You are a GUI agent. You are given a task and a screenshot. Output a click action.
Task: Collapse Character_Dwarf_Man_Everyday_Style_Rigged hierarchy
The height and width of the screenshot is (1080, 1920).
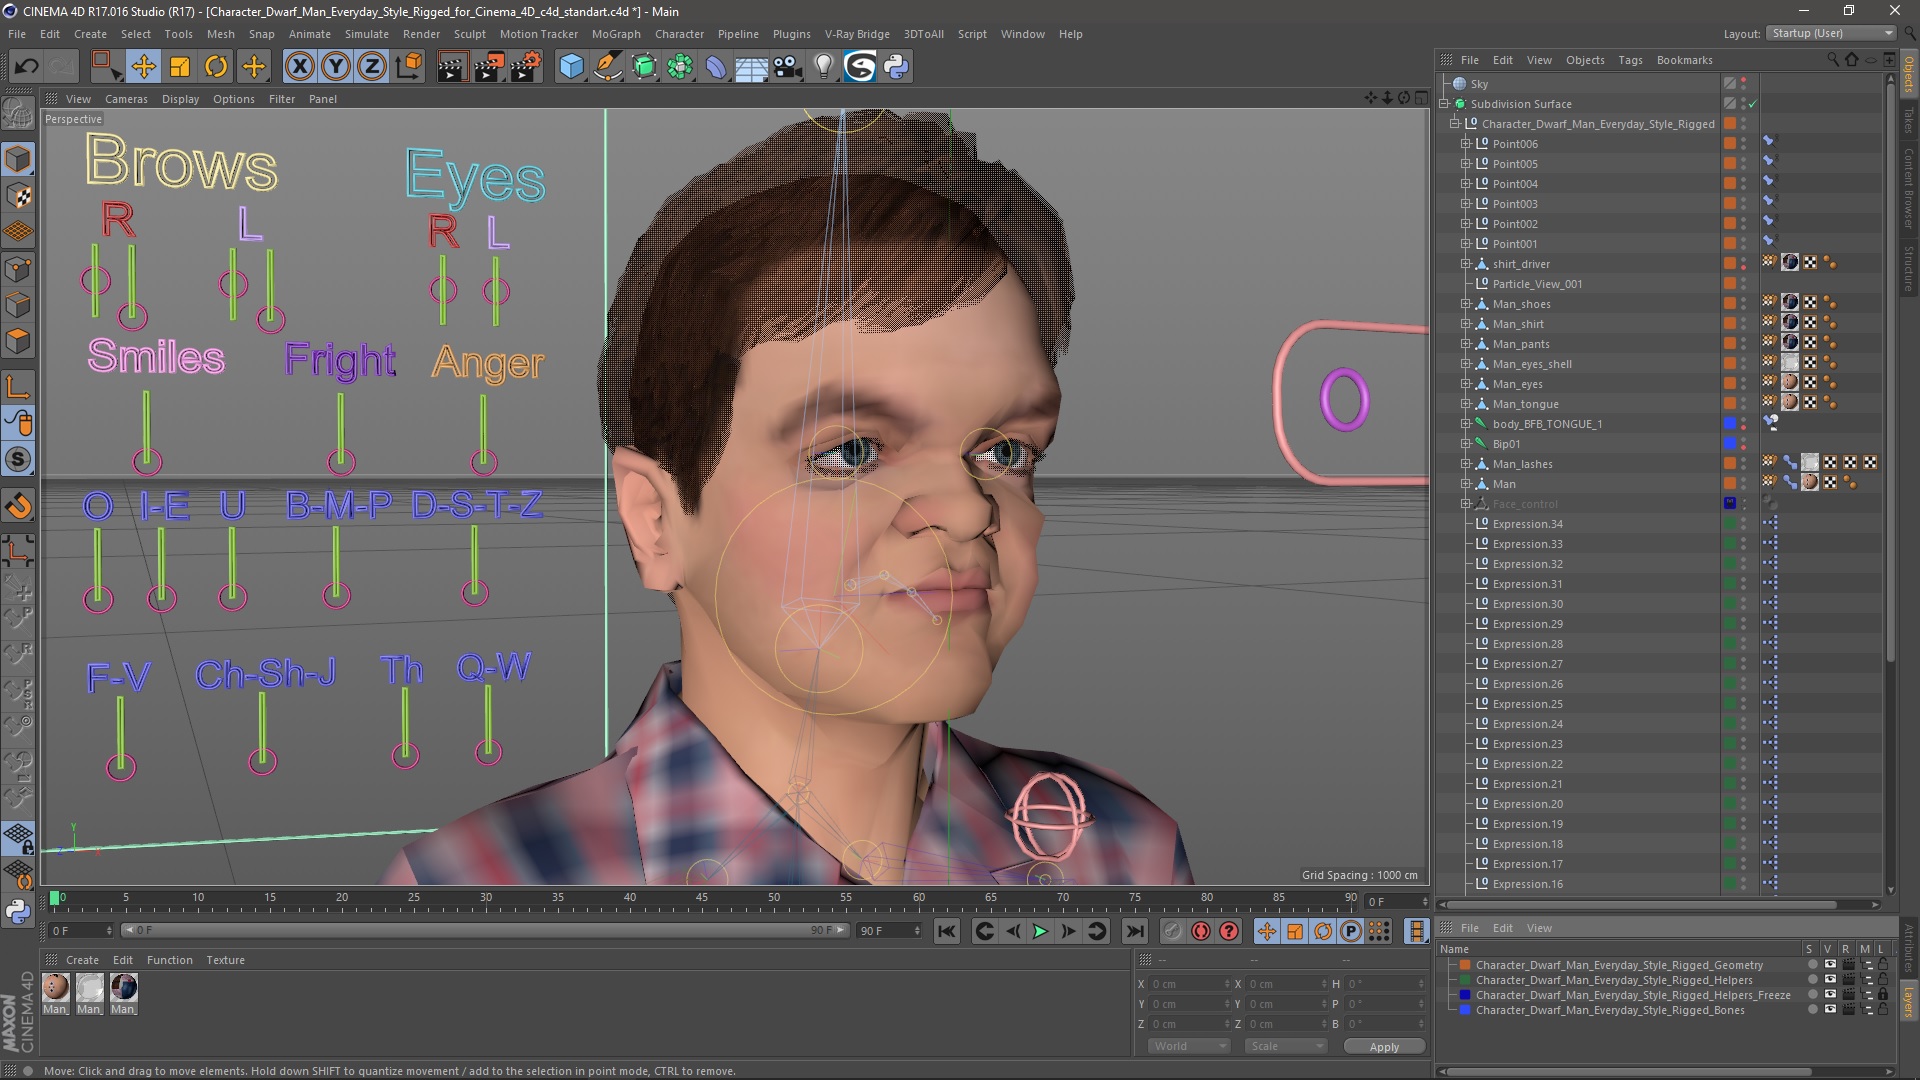pyautogui.click(x=1455, y=124)
